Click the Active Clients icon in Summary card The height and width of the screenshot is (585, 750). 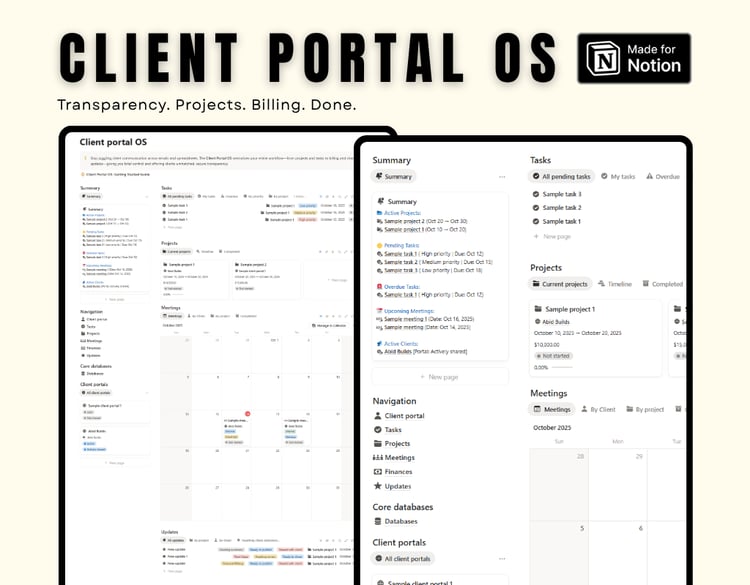click(379, 343)
